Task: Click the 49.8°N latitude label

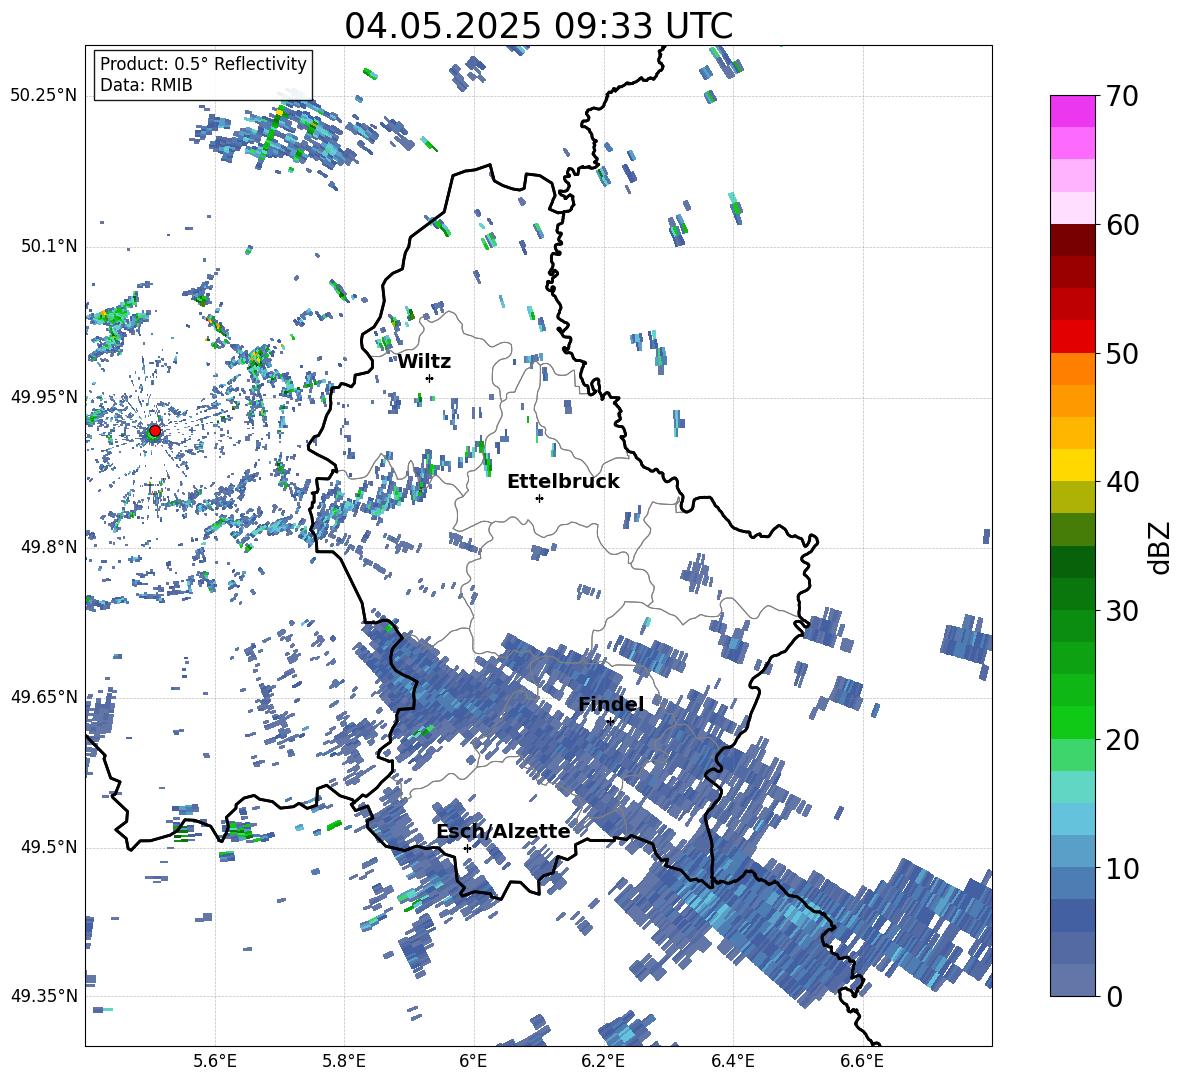Action: [49, 547]
